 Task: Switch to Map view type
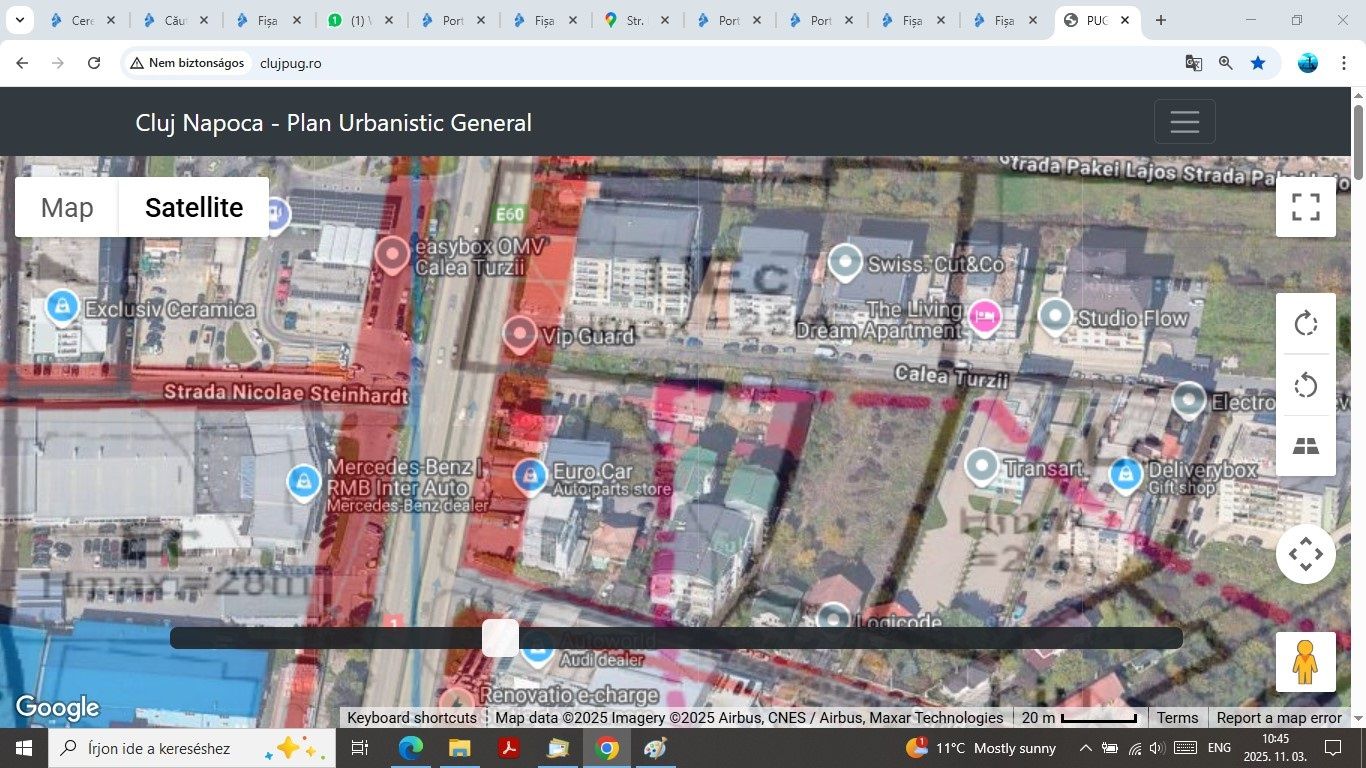[67, 207]
